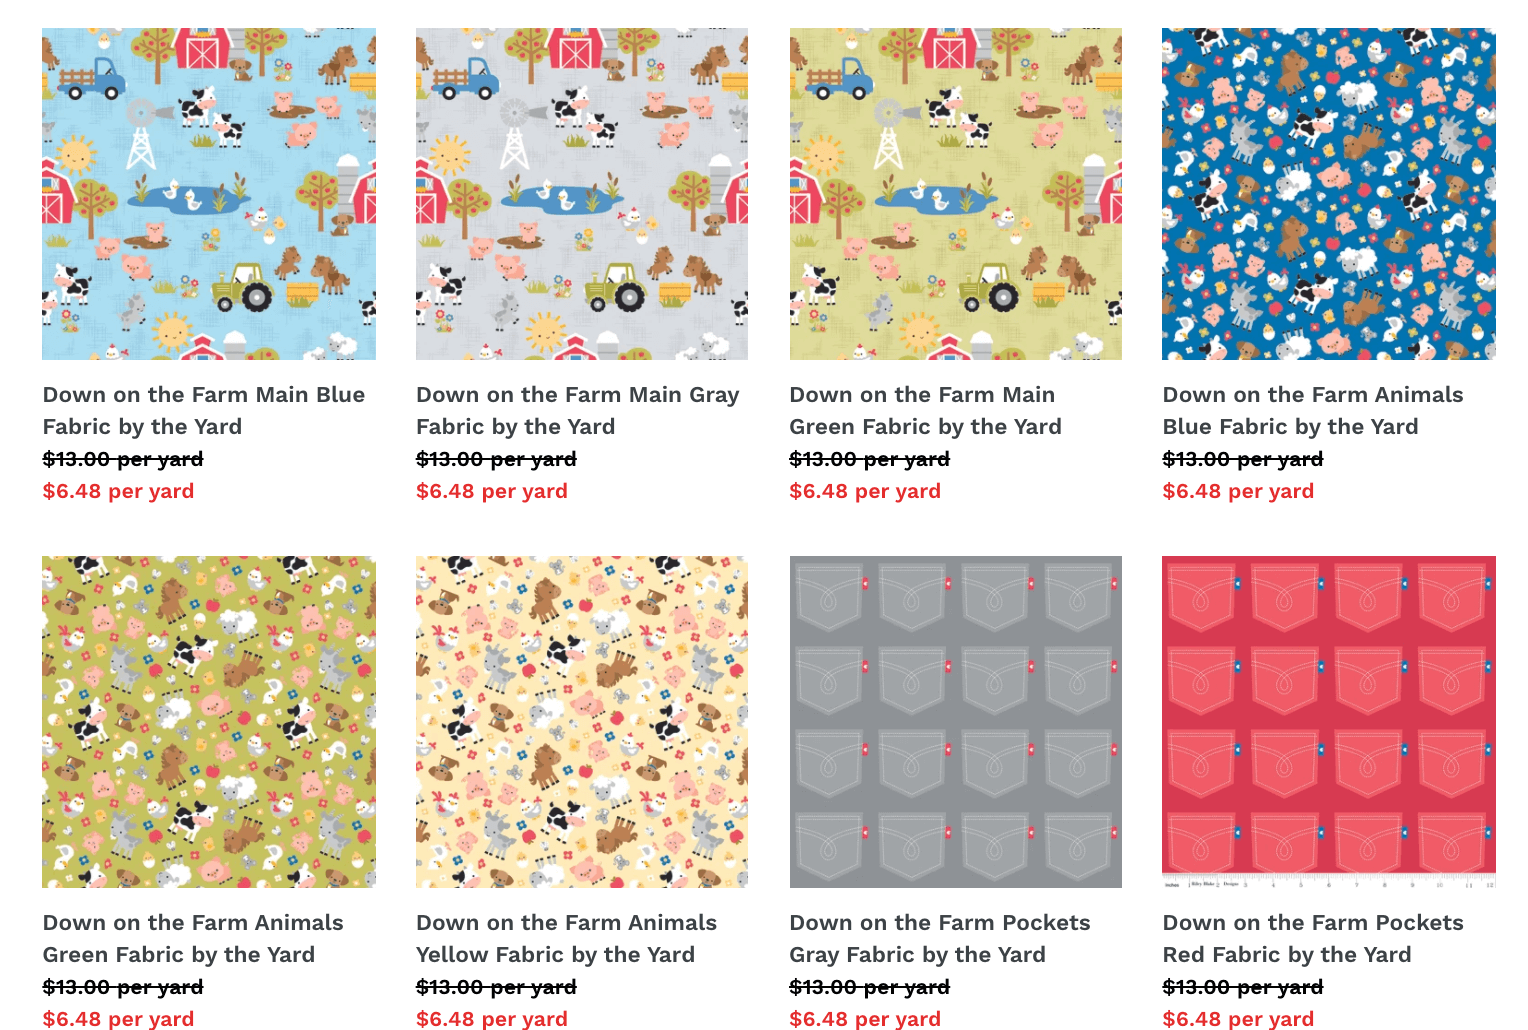Viewport: 1528px width, 1030px height.
Task: Click the Down on the Farm Pockets Gray thumbnail
Action: [x=956, y=722]
